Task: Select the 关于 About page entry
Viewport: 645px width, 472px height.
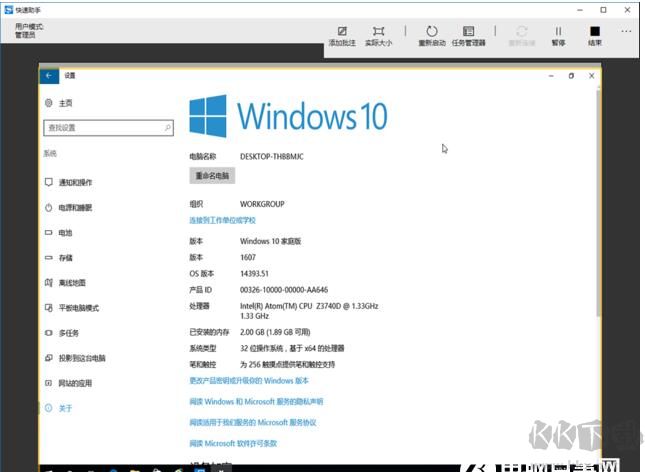Action: (x=58, y=408)
